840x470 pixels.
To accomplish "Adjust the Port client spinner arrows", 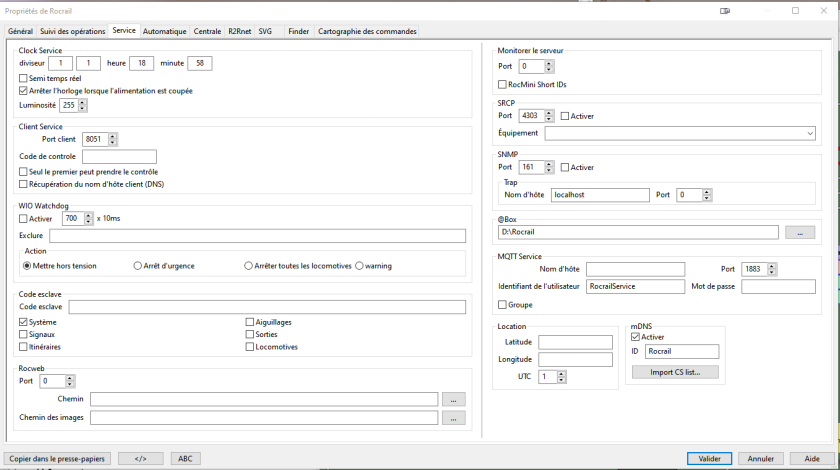I will tap(113, 139).
